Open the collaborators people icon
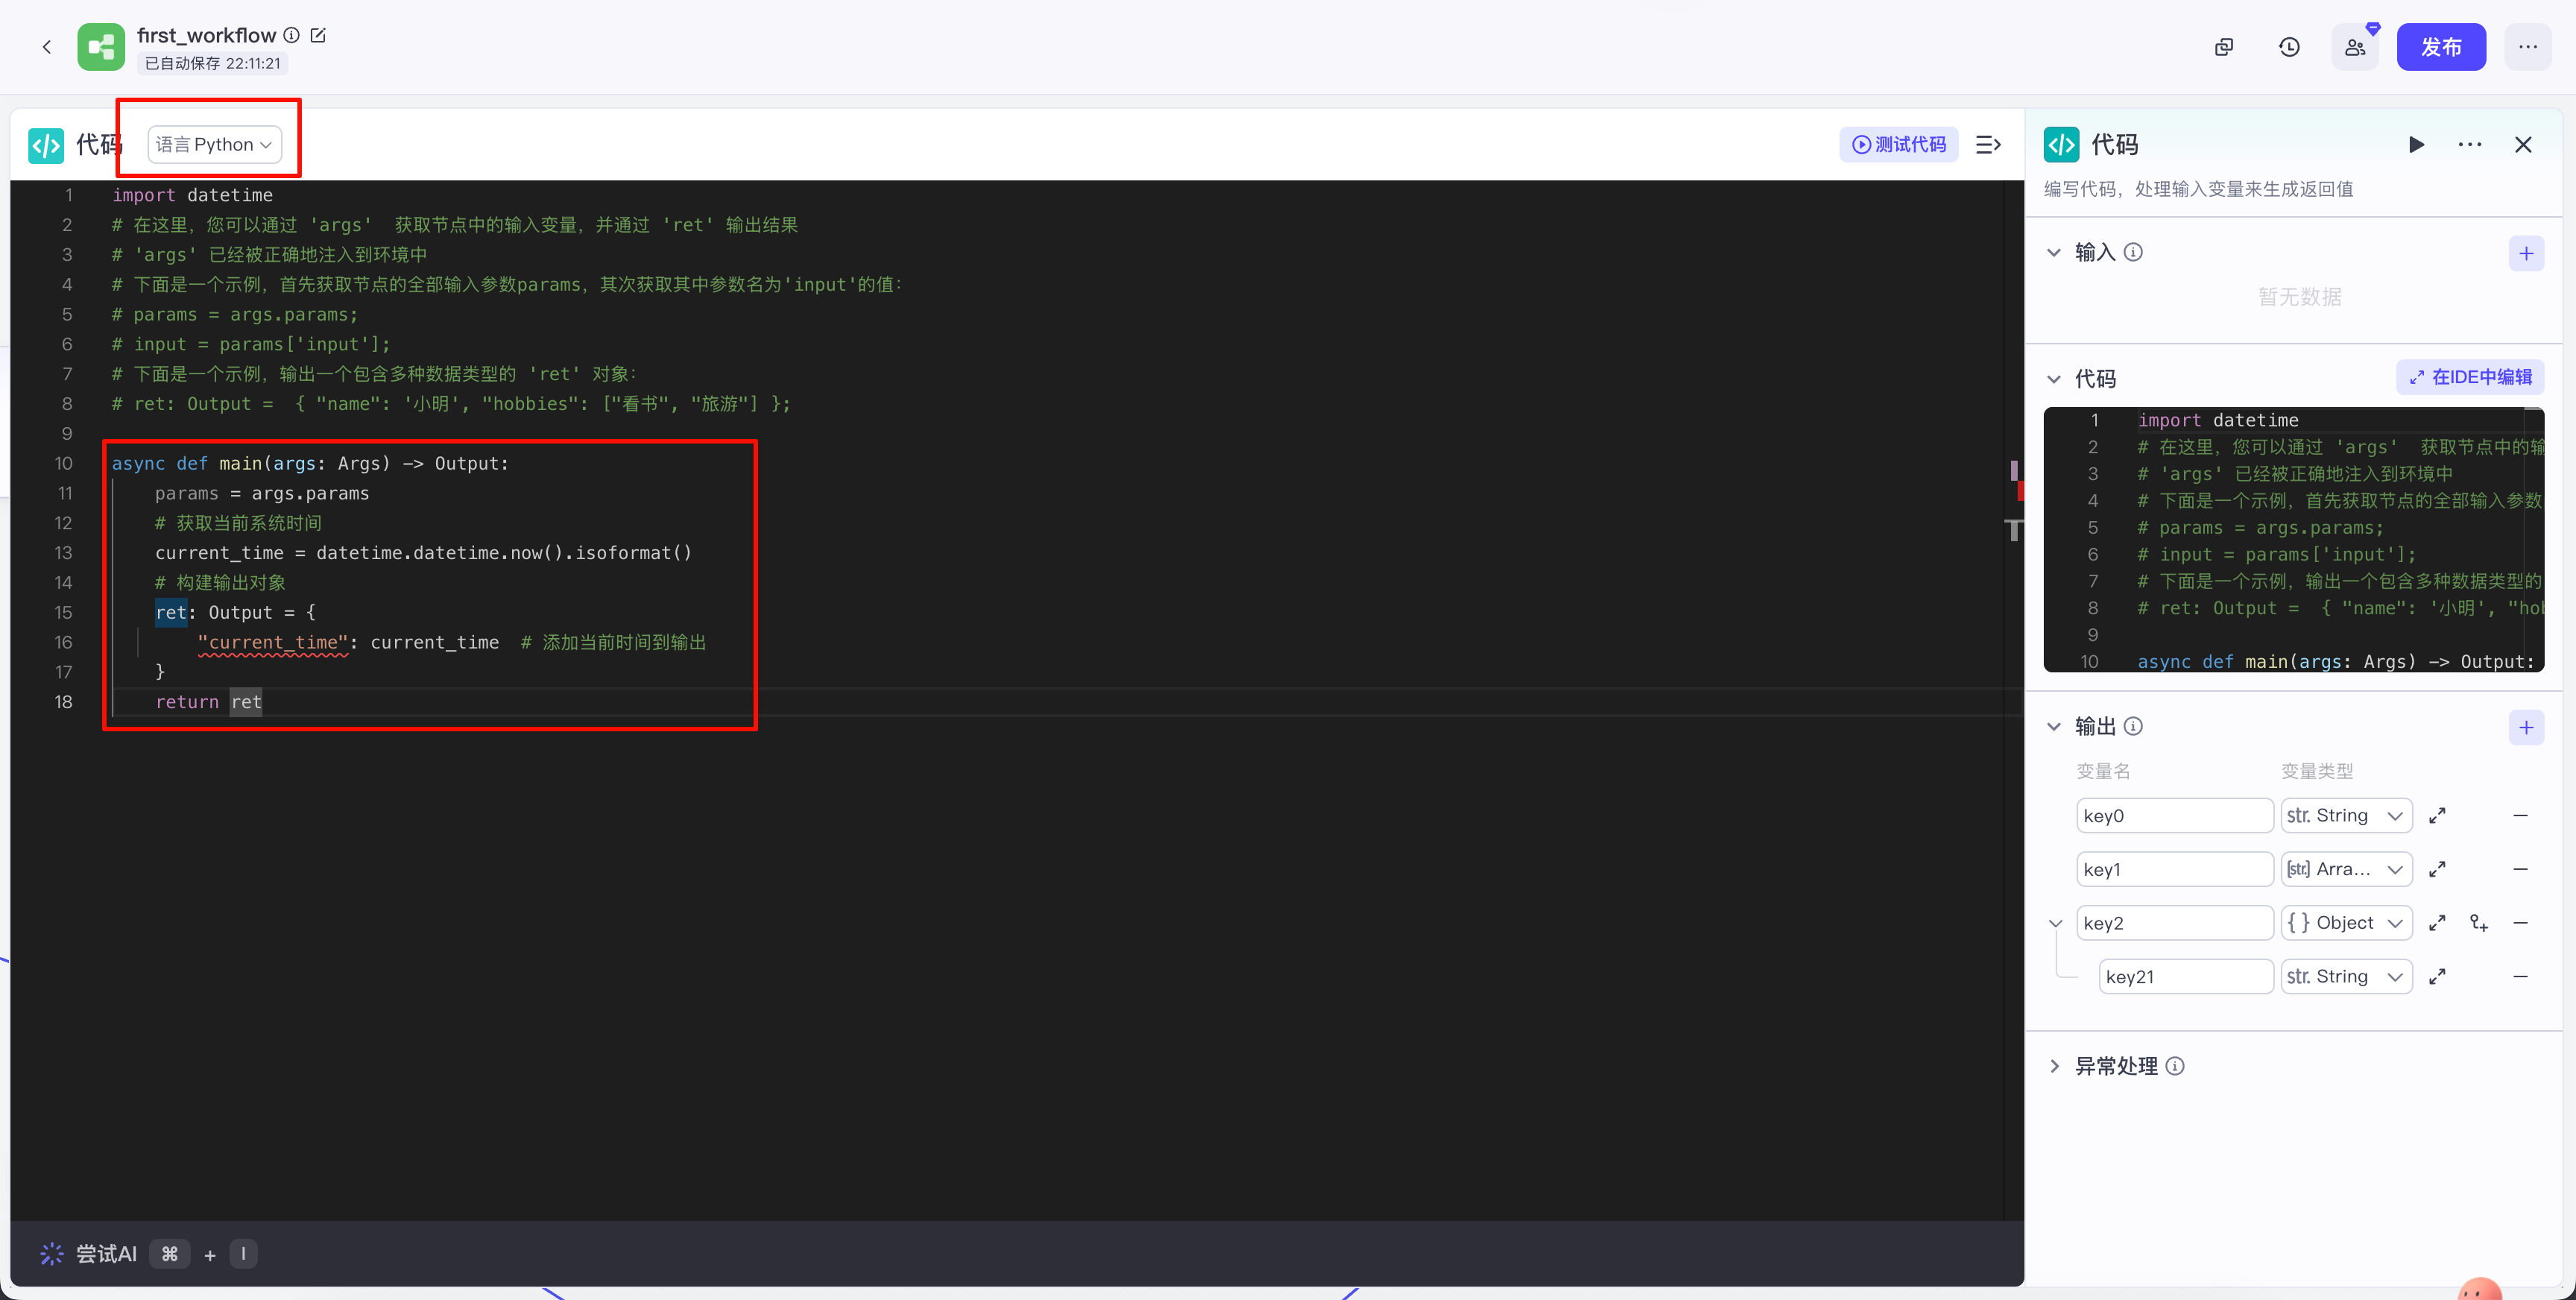The image size is (2576, 1300). [x=2355, y=47]
